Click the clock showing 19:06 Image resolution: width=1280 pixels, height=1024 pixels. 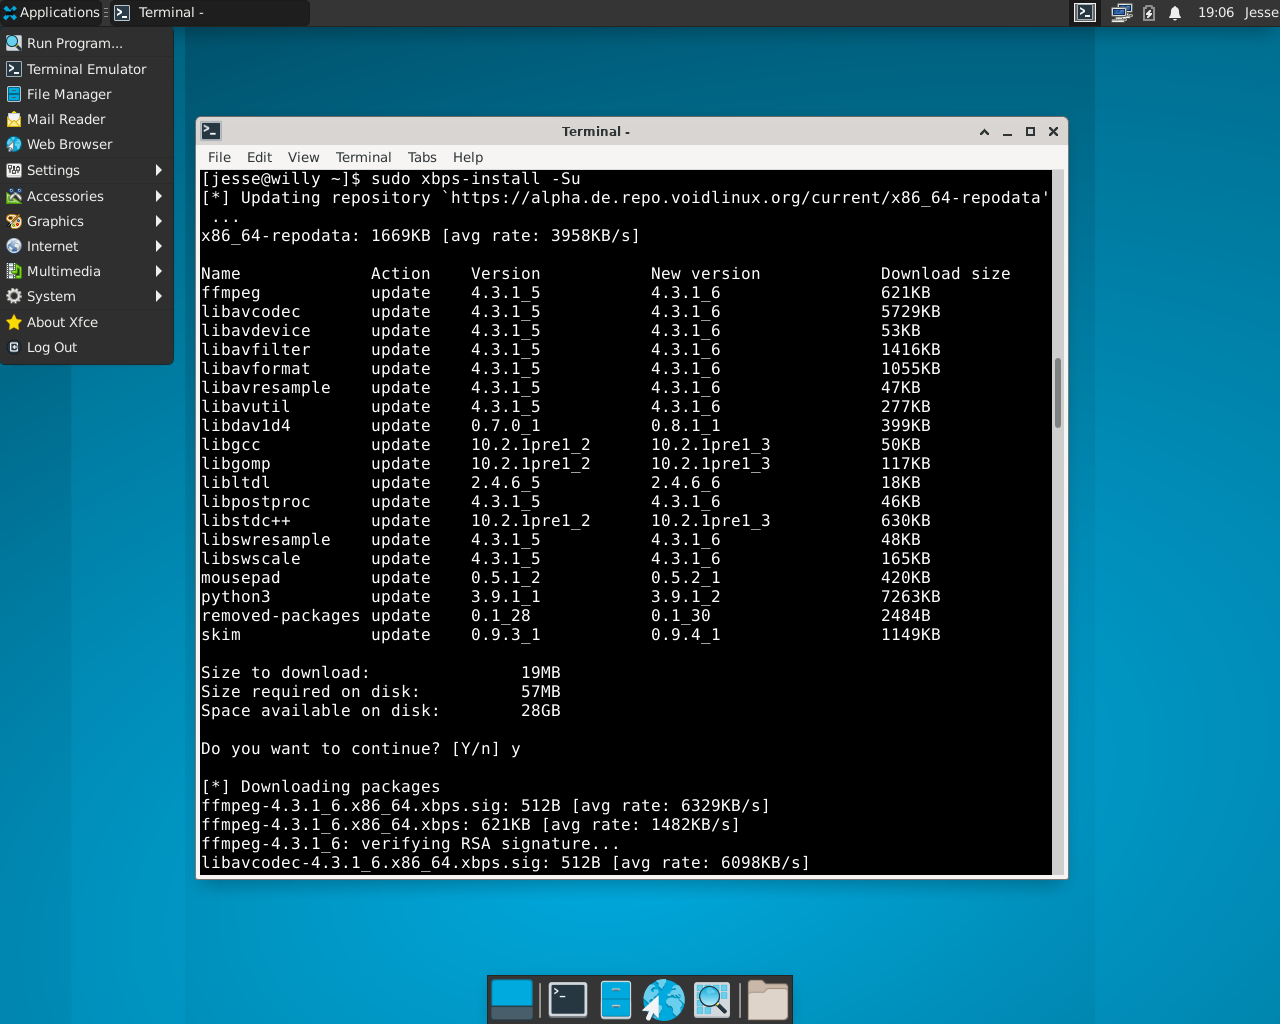pos(1216,13)
